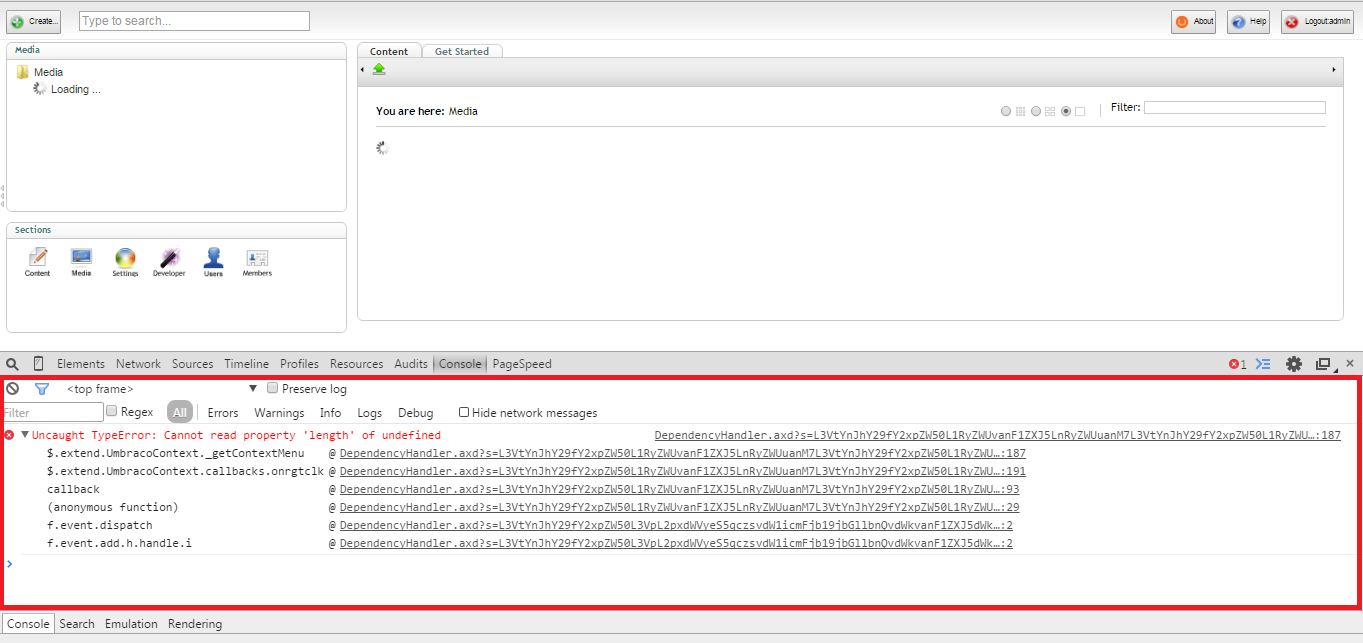Click the clear console icon
This screenshot has height=643, width=1363.
tap(13, 388)
